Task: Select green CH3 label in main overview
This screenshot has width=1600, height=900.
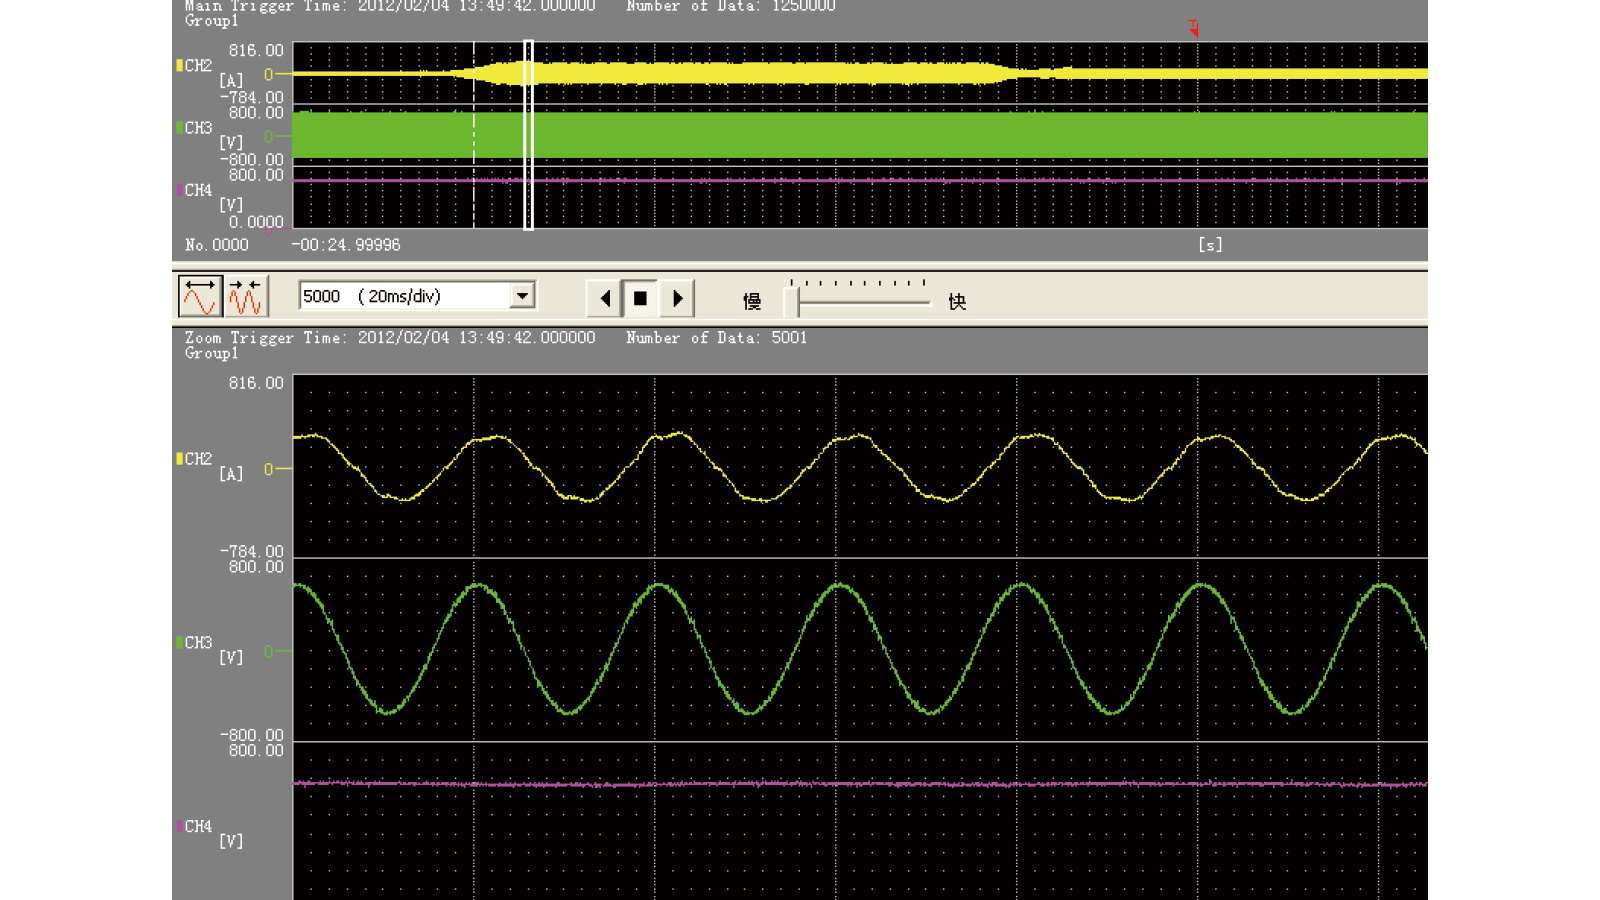Action: [x=197, y=128]
